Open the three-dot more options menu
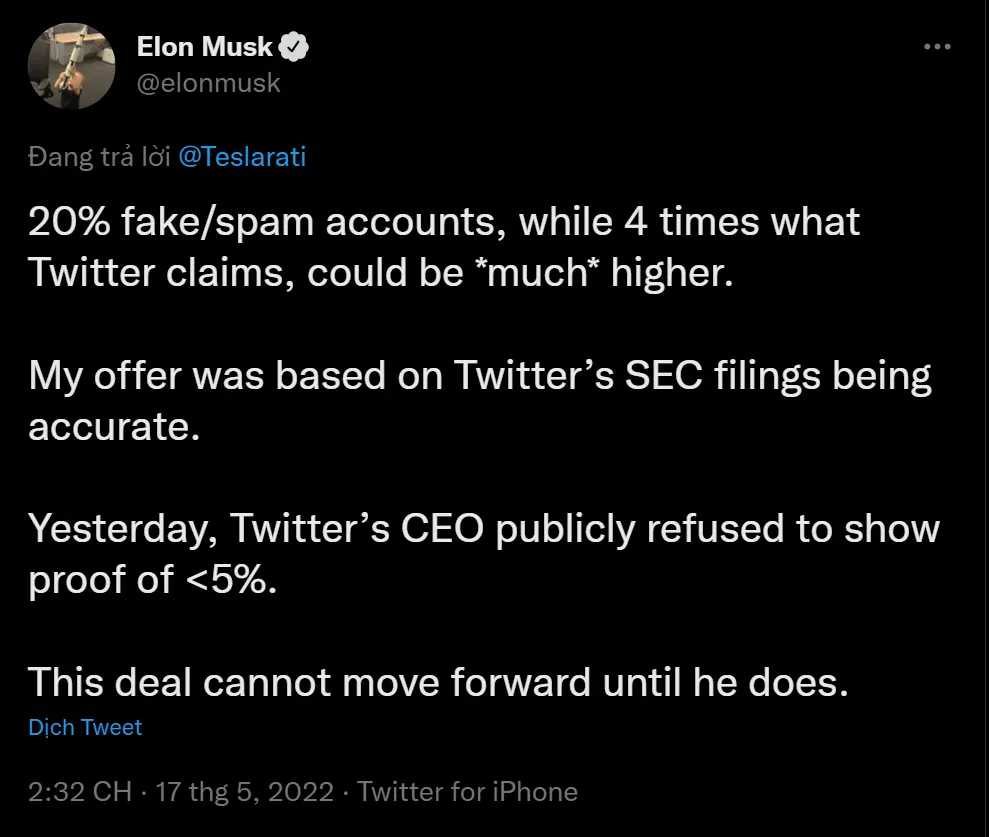Image resolution: width=989 pixels, height=837 pixels. [937, 45]
